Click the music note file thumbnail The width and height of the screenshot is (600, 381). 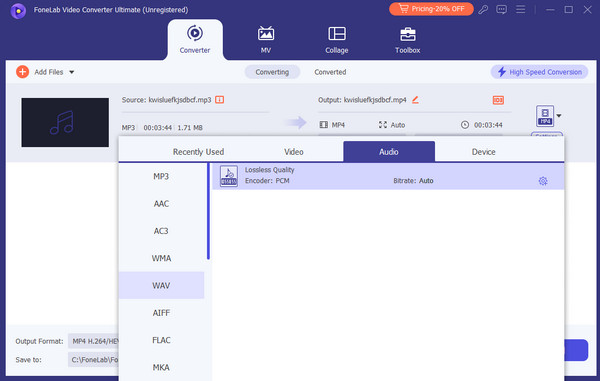click(x=65, y=122)
